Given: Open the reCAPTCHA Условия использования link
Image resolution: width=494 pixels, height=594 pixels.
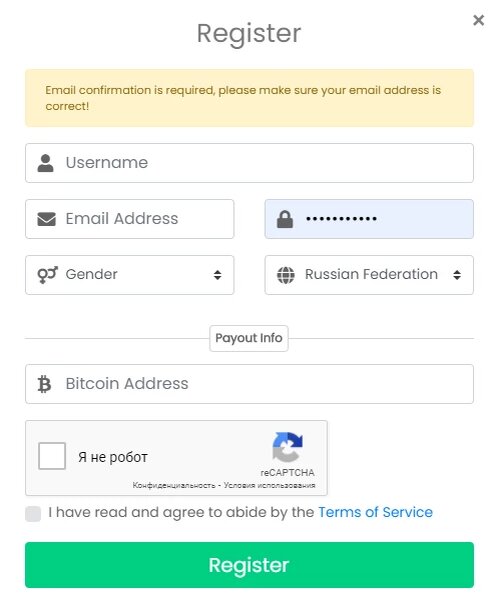Looking at the screenshot, I should click(269, 485).
